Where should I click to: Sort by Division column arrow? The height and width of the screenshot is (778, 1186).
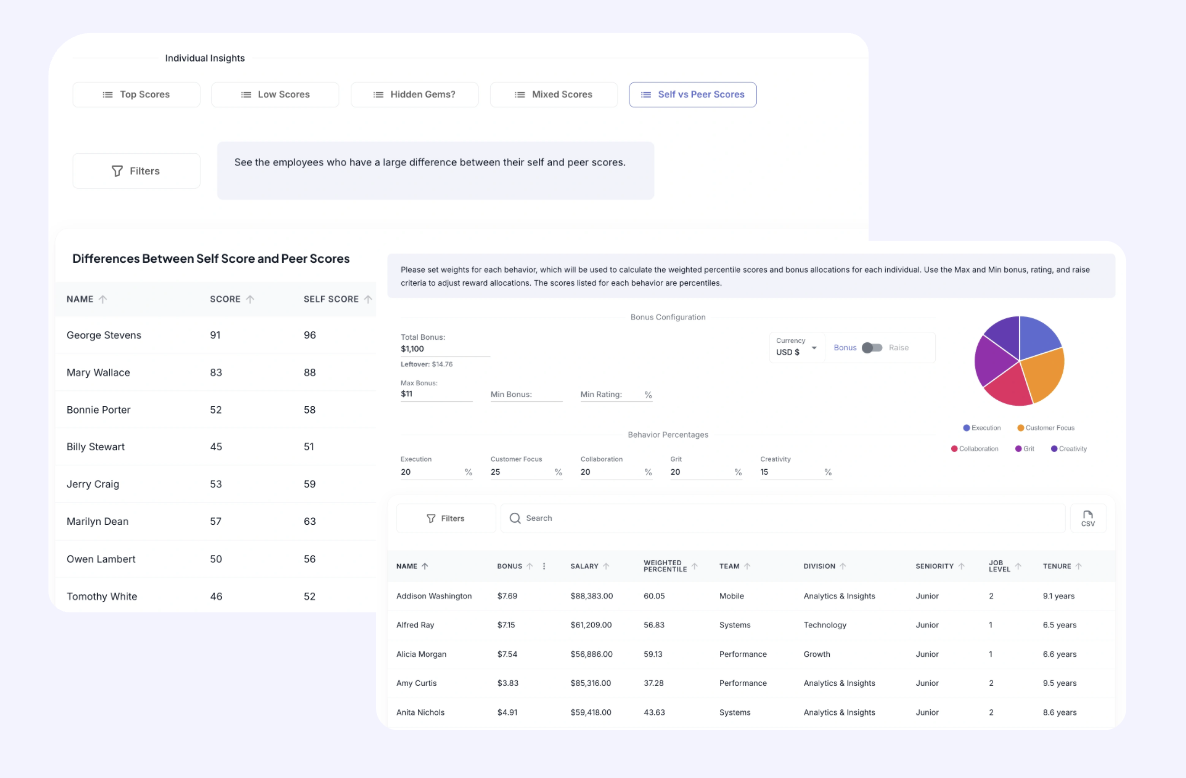(843, 566)
